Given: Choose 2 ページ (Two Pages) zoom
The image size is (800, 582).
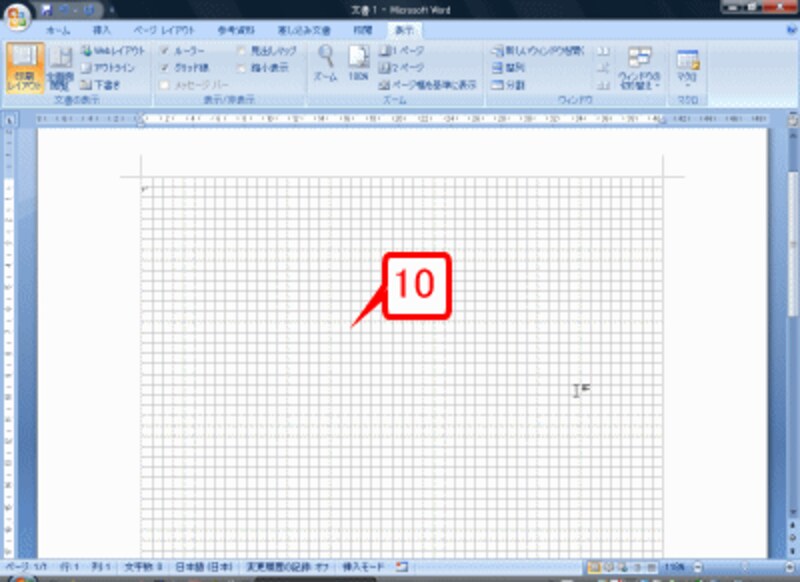Looking at the screenshot, I should click(402, 68).
